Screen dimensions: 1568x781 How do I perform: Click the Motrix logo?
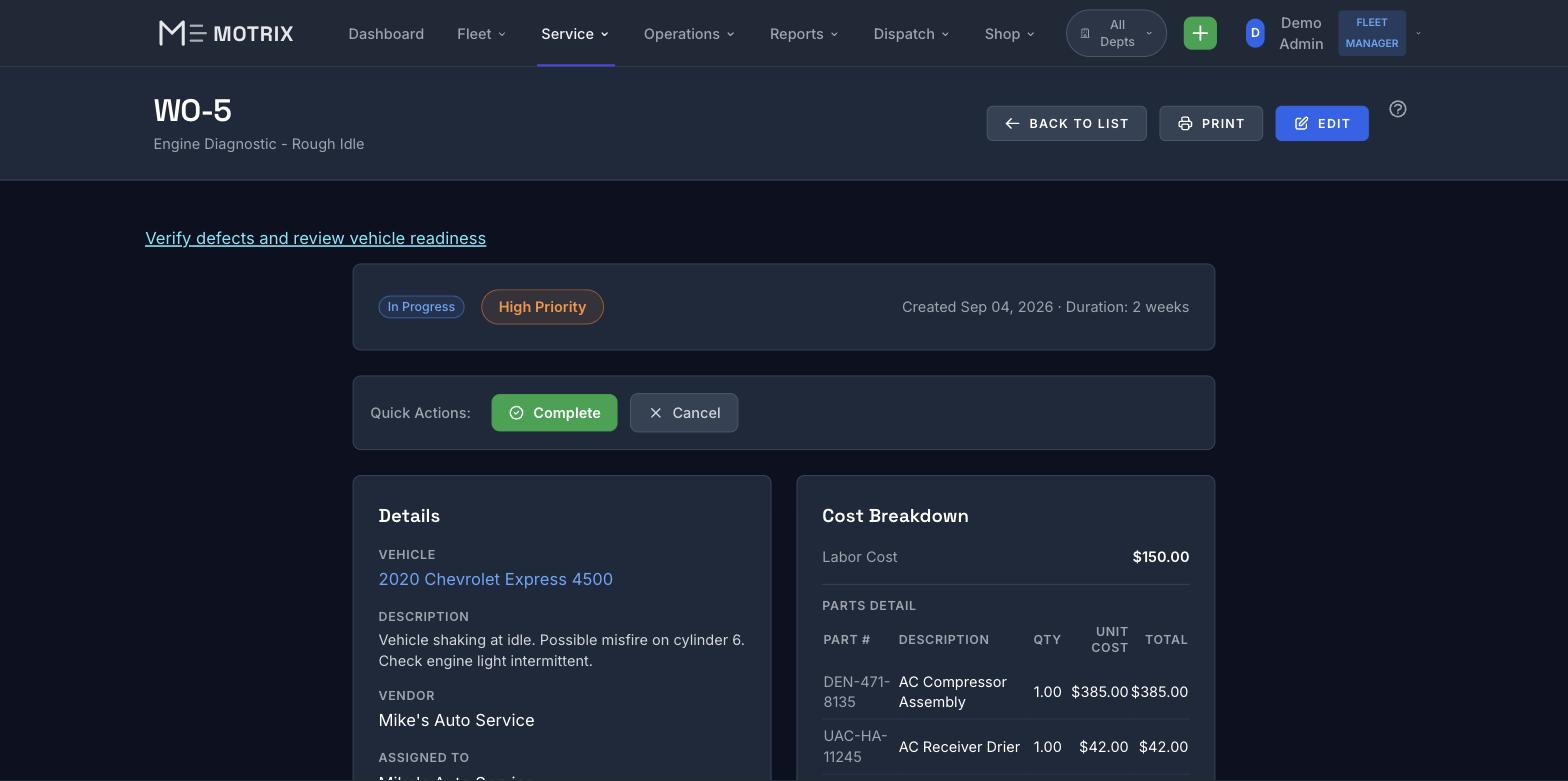[x=226, y=33]
